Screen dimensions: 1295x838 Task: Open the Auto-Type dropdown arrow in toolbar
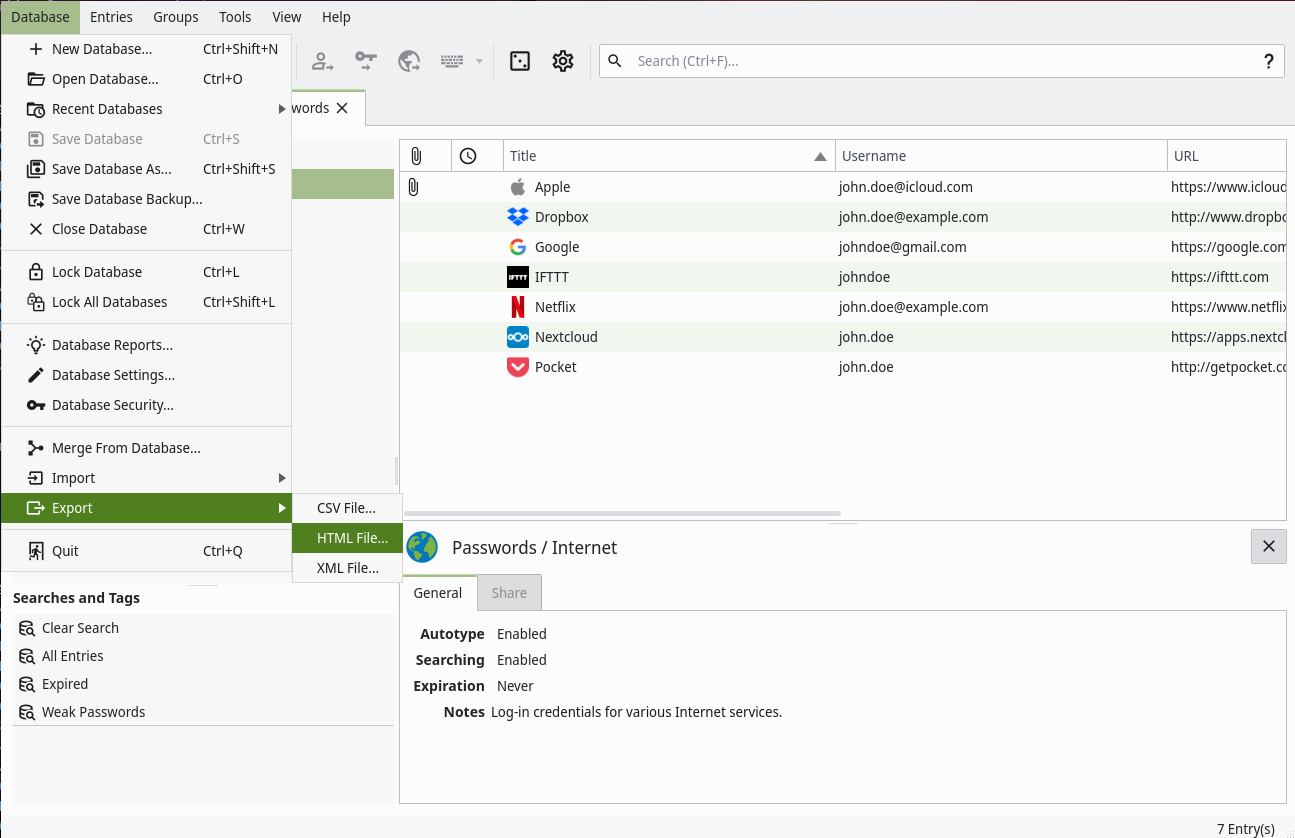(479, 61)
